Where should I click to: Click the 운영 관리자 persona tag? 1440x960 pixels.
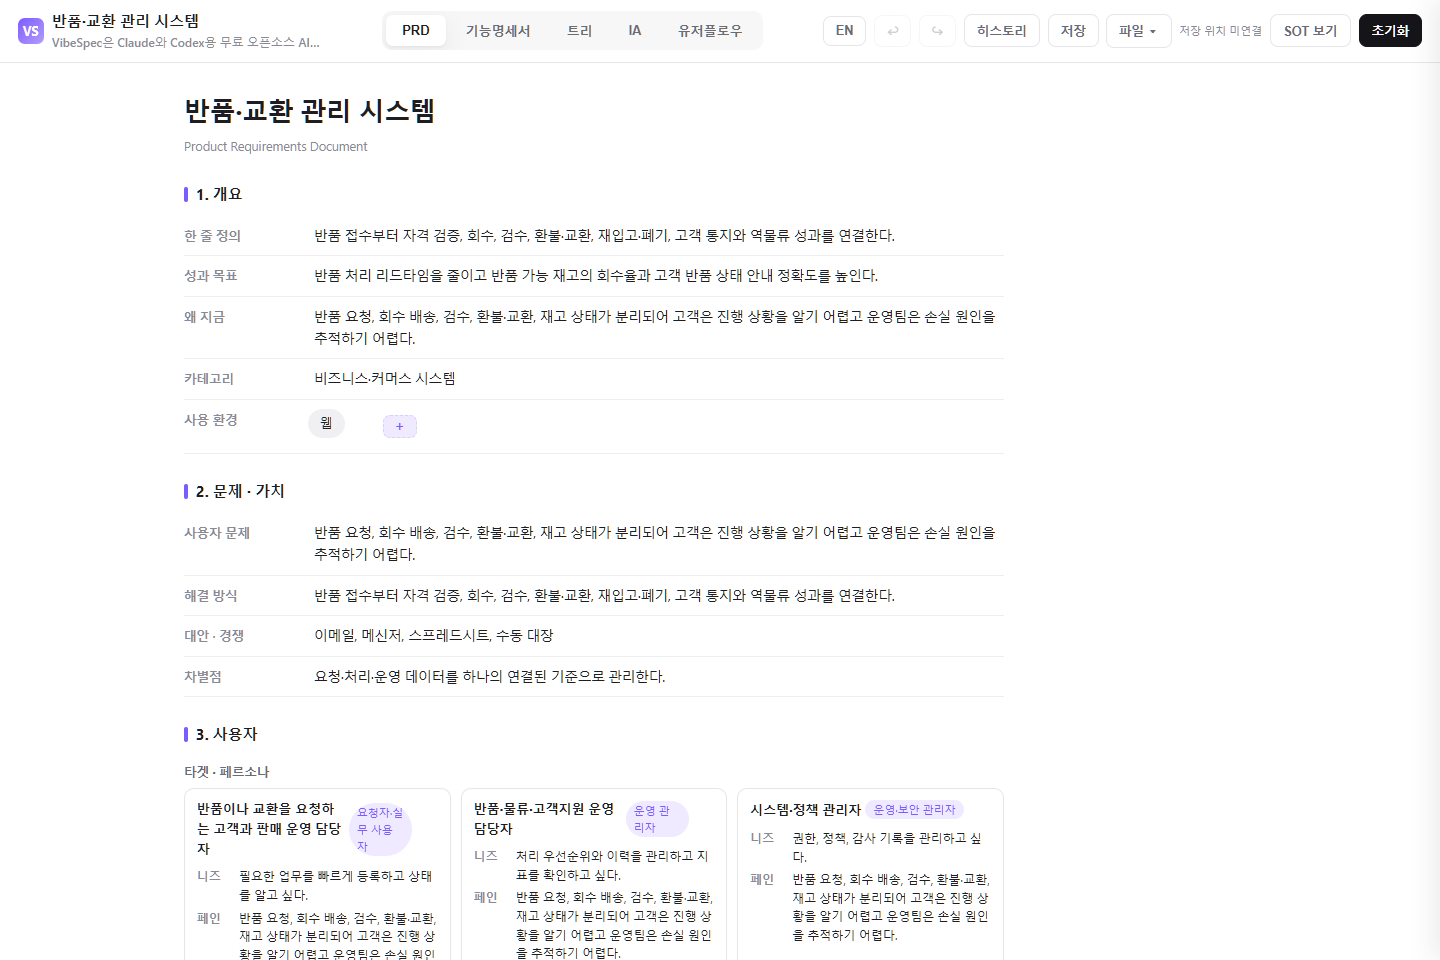click(x=657, y=819)
